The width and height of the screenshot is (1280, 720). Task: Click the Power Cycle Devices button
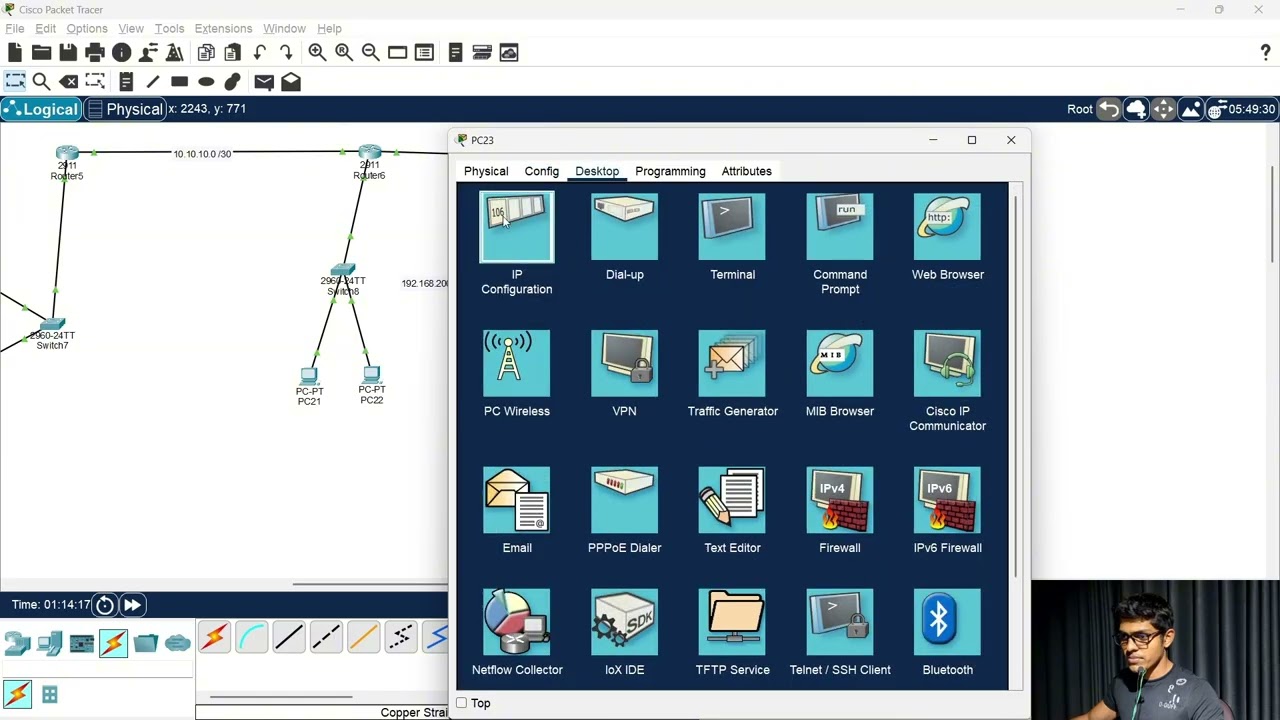105,604
